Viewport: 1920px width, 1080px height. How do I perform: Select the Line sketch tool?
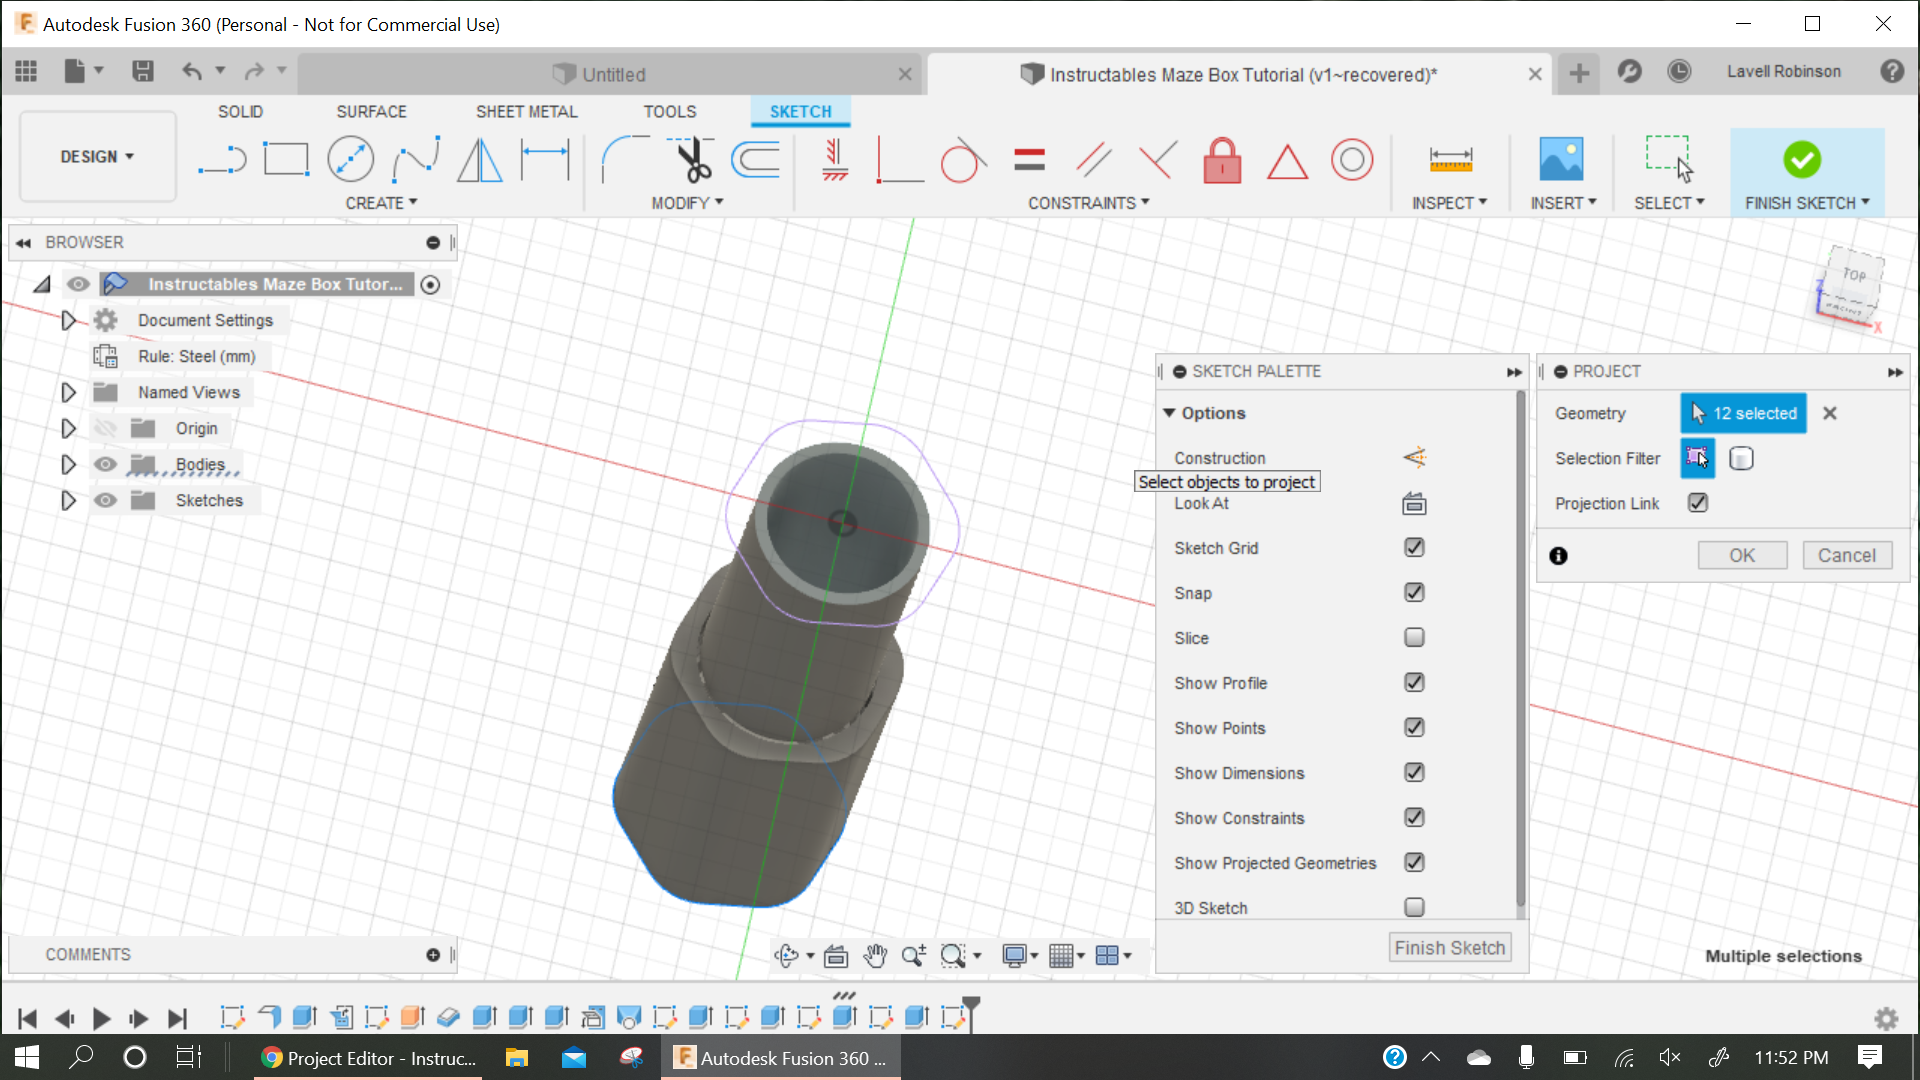222,159
